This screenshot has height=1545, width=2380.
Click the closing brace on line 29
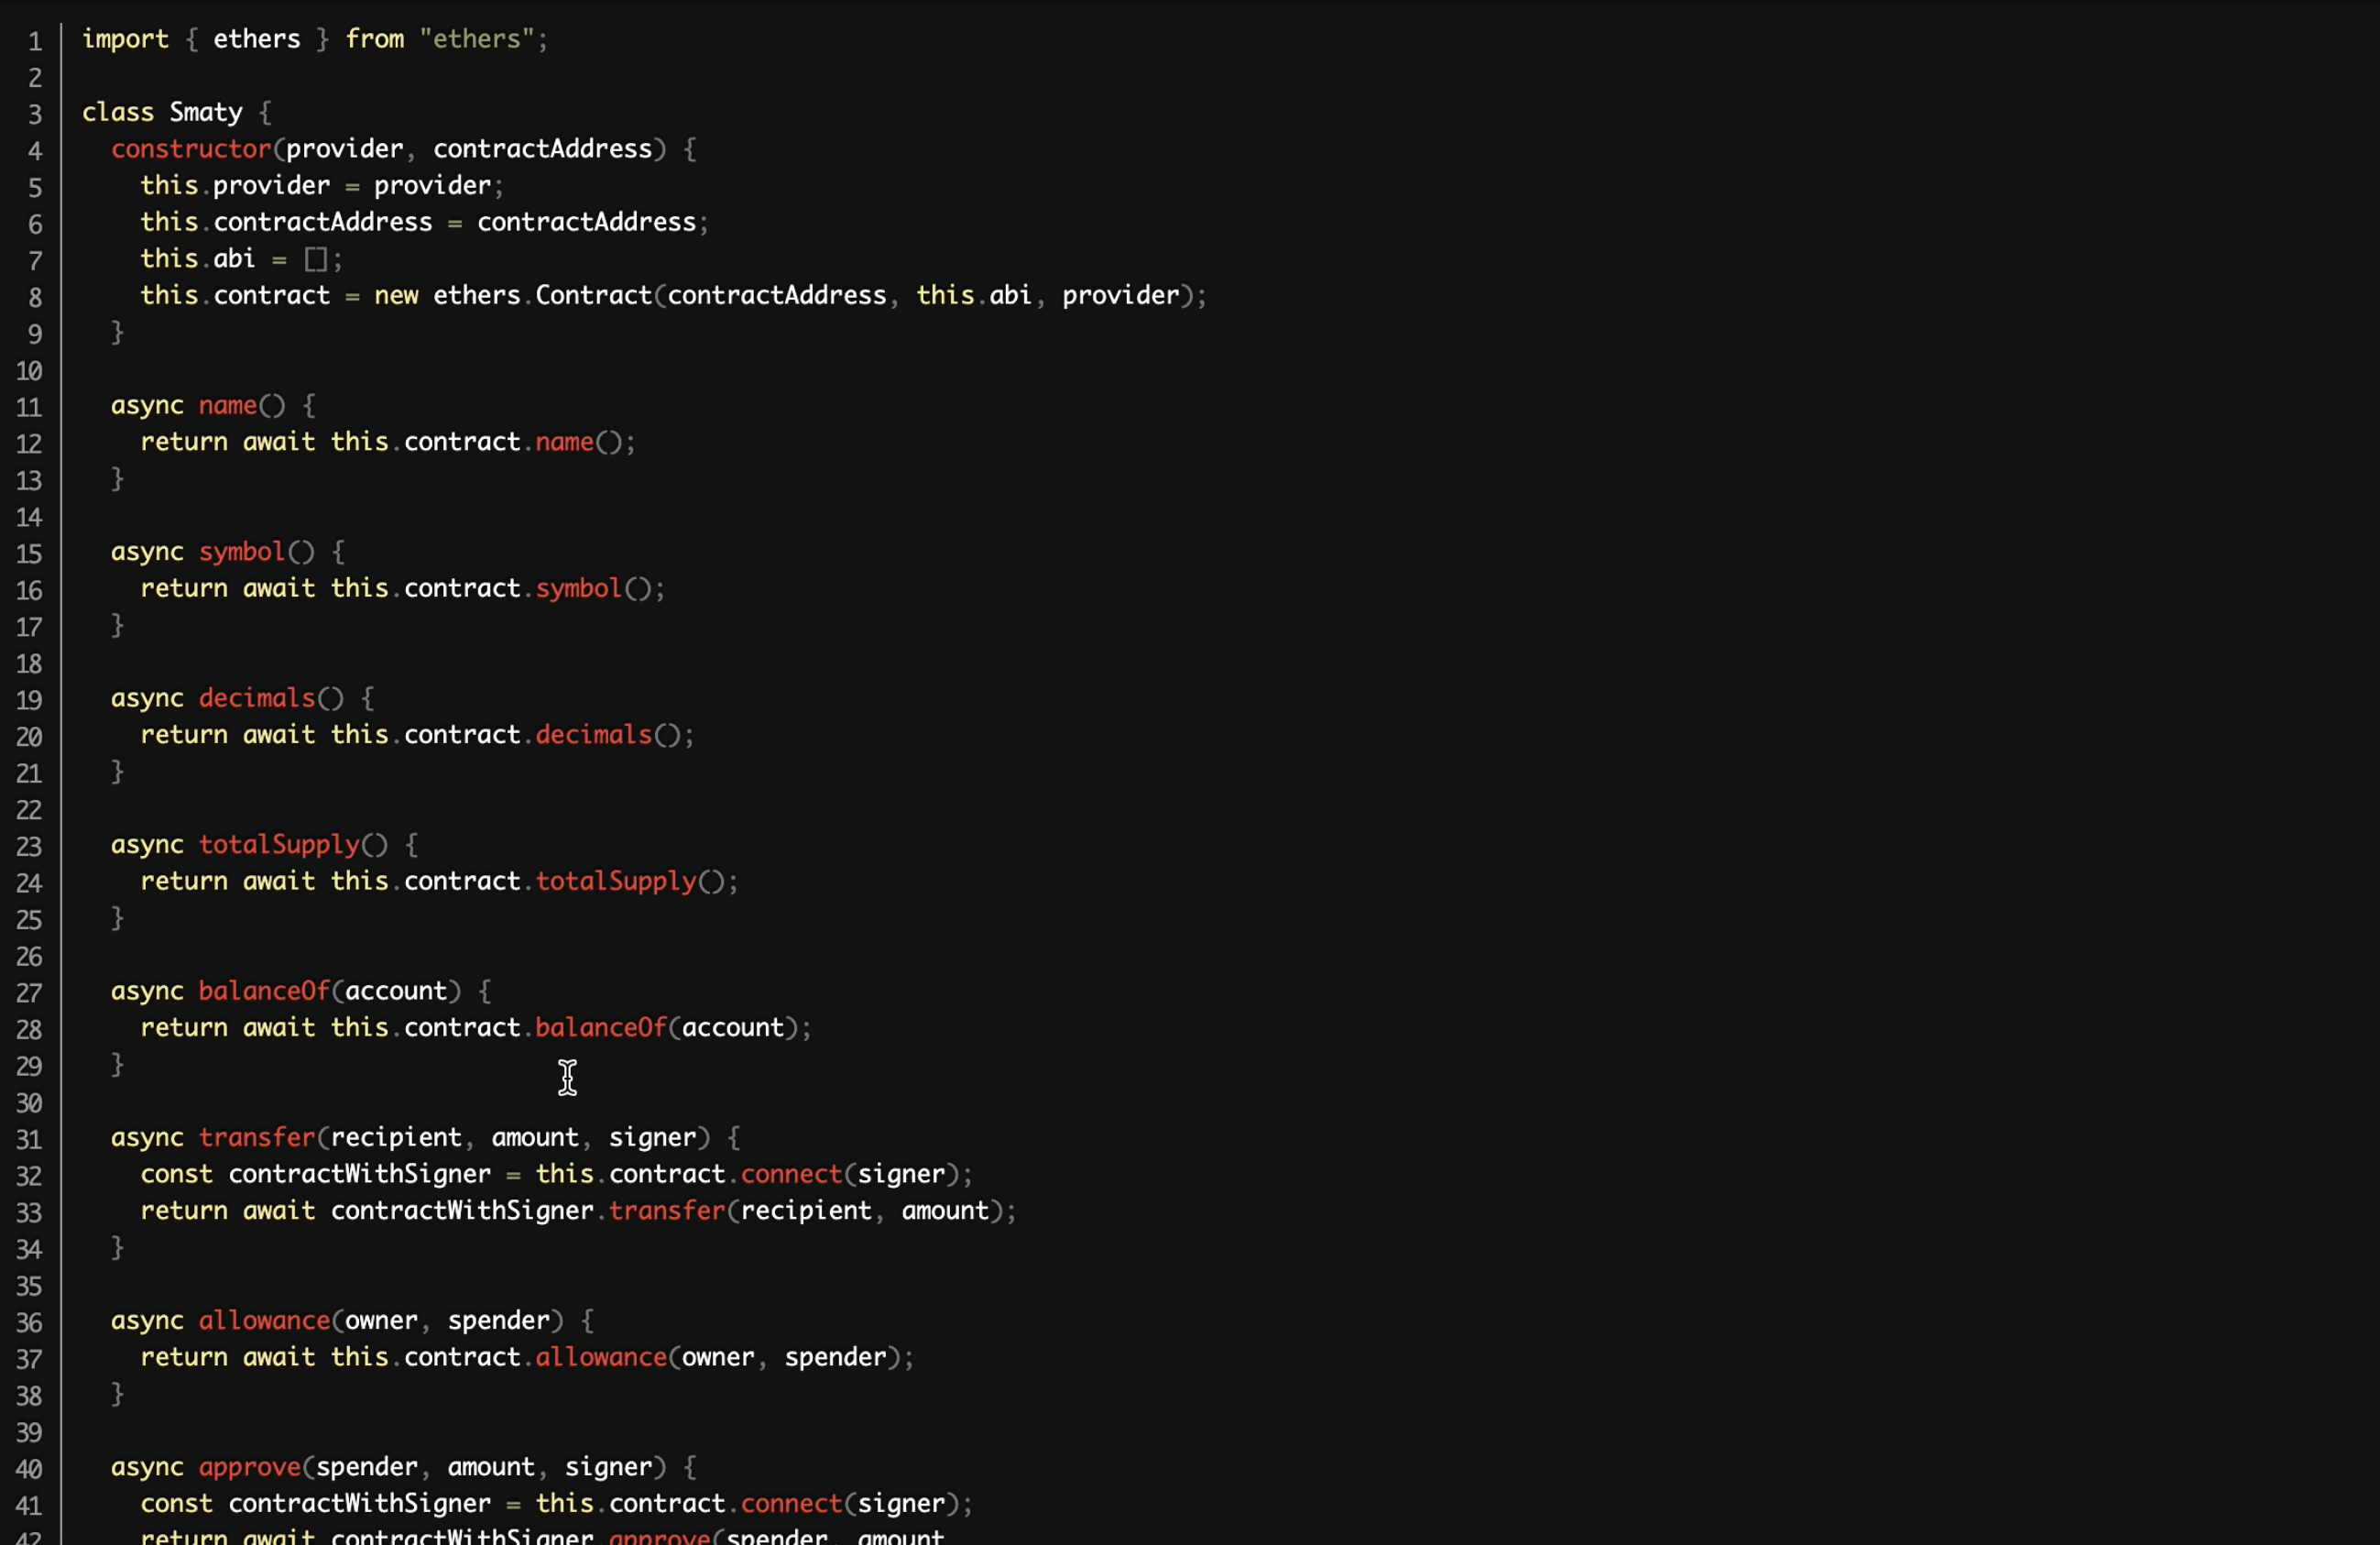(x=118, y=1064)
